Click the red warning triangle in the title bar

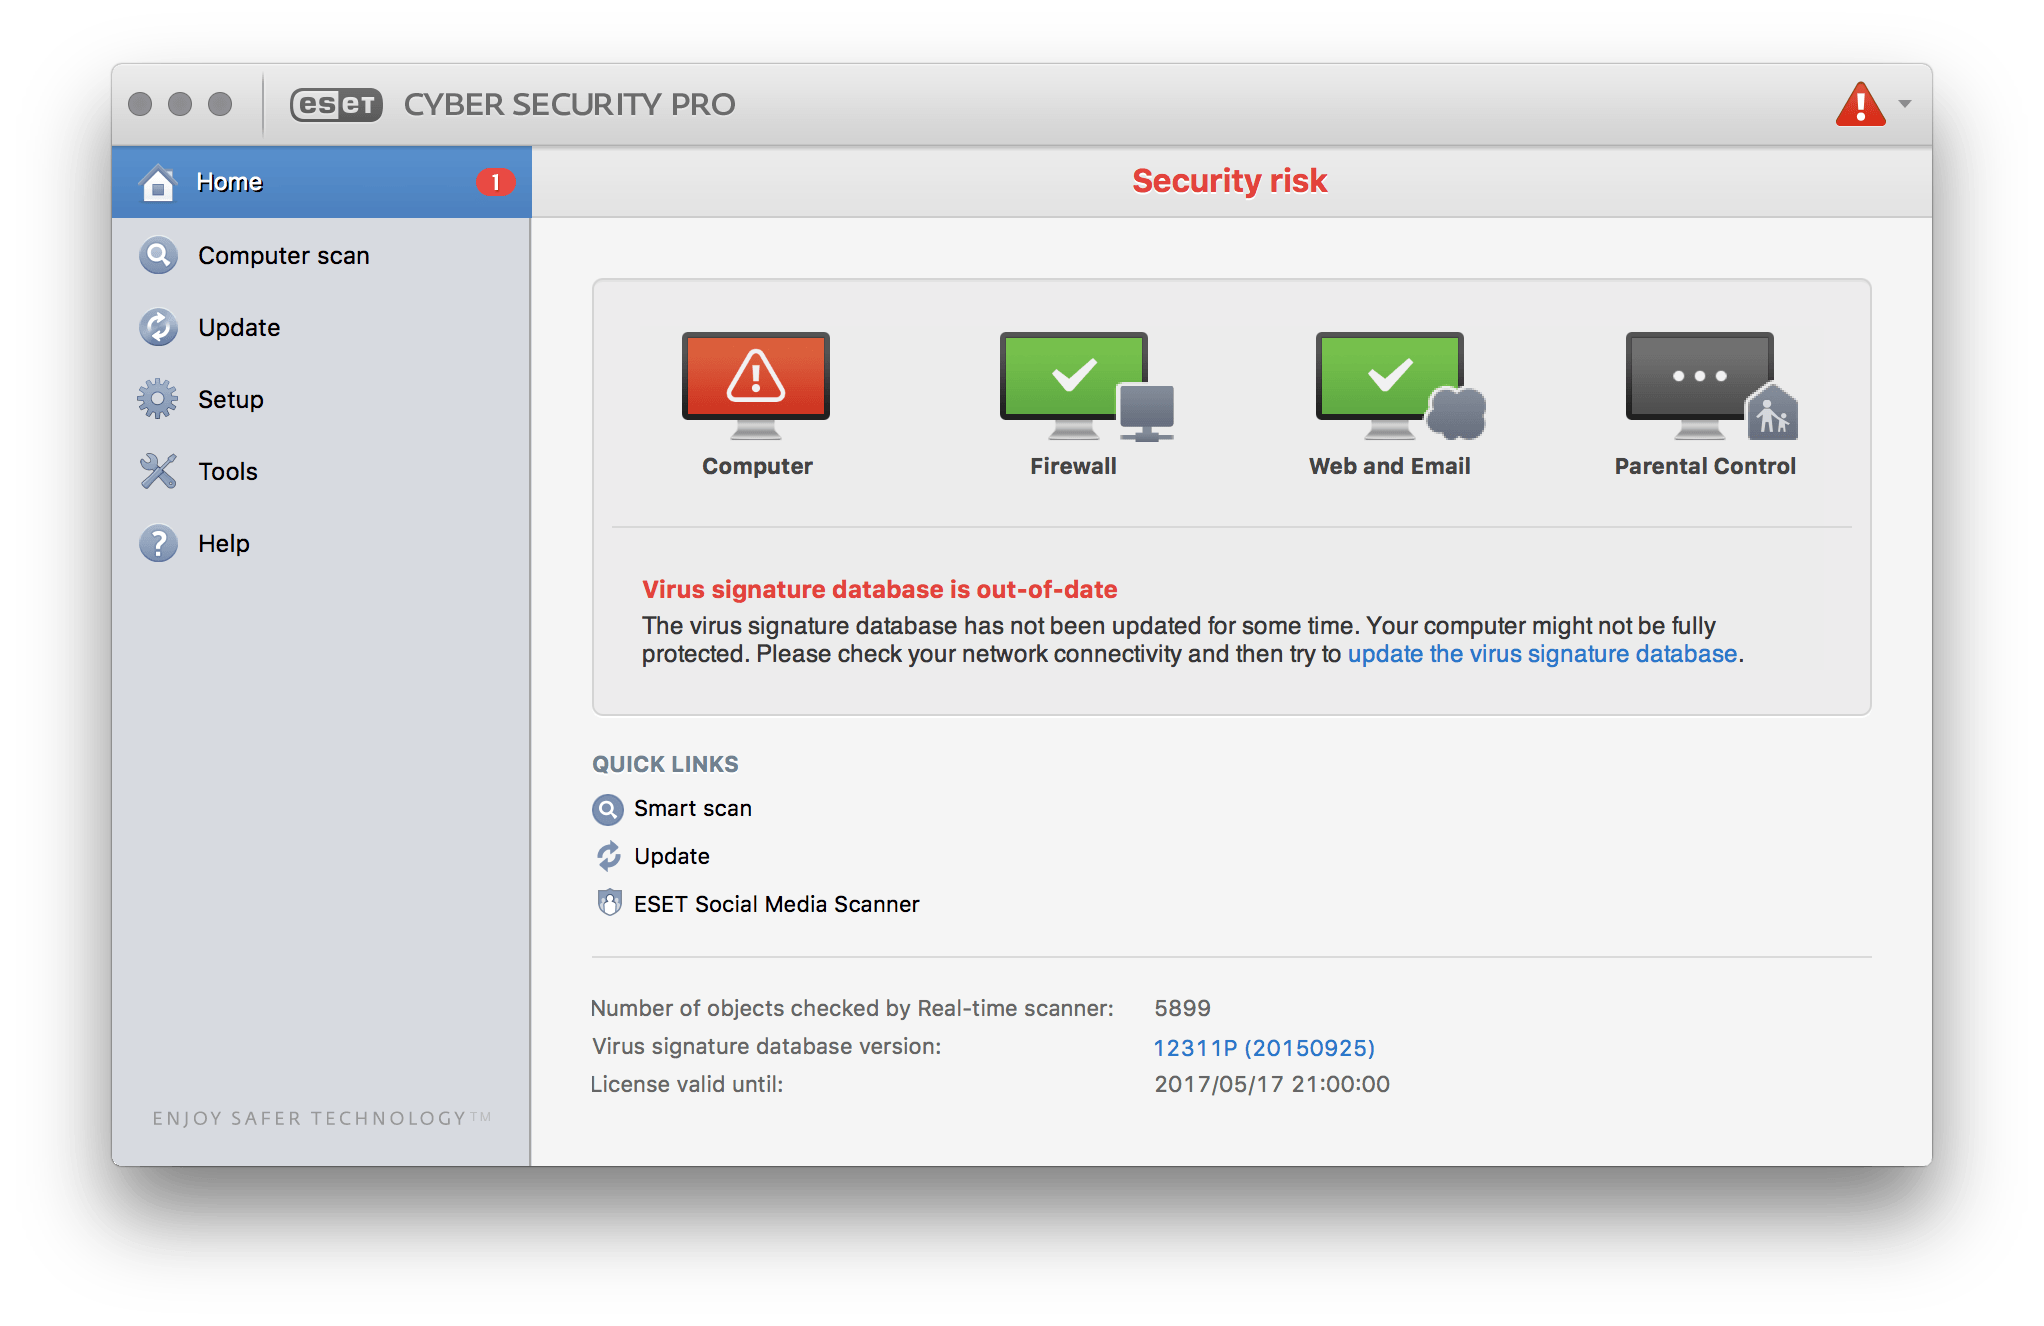click(x=1860, y=105)
